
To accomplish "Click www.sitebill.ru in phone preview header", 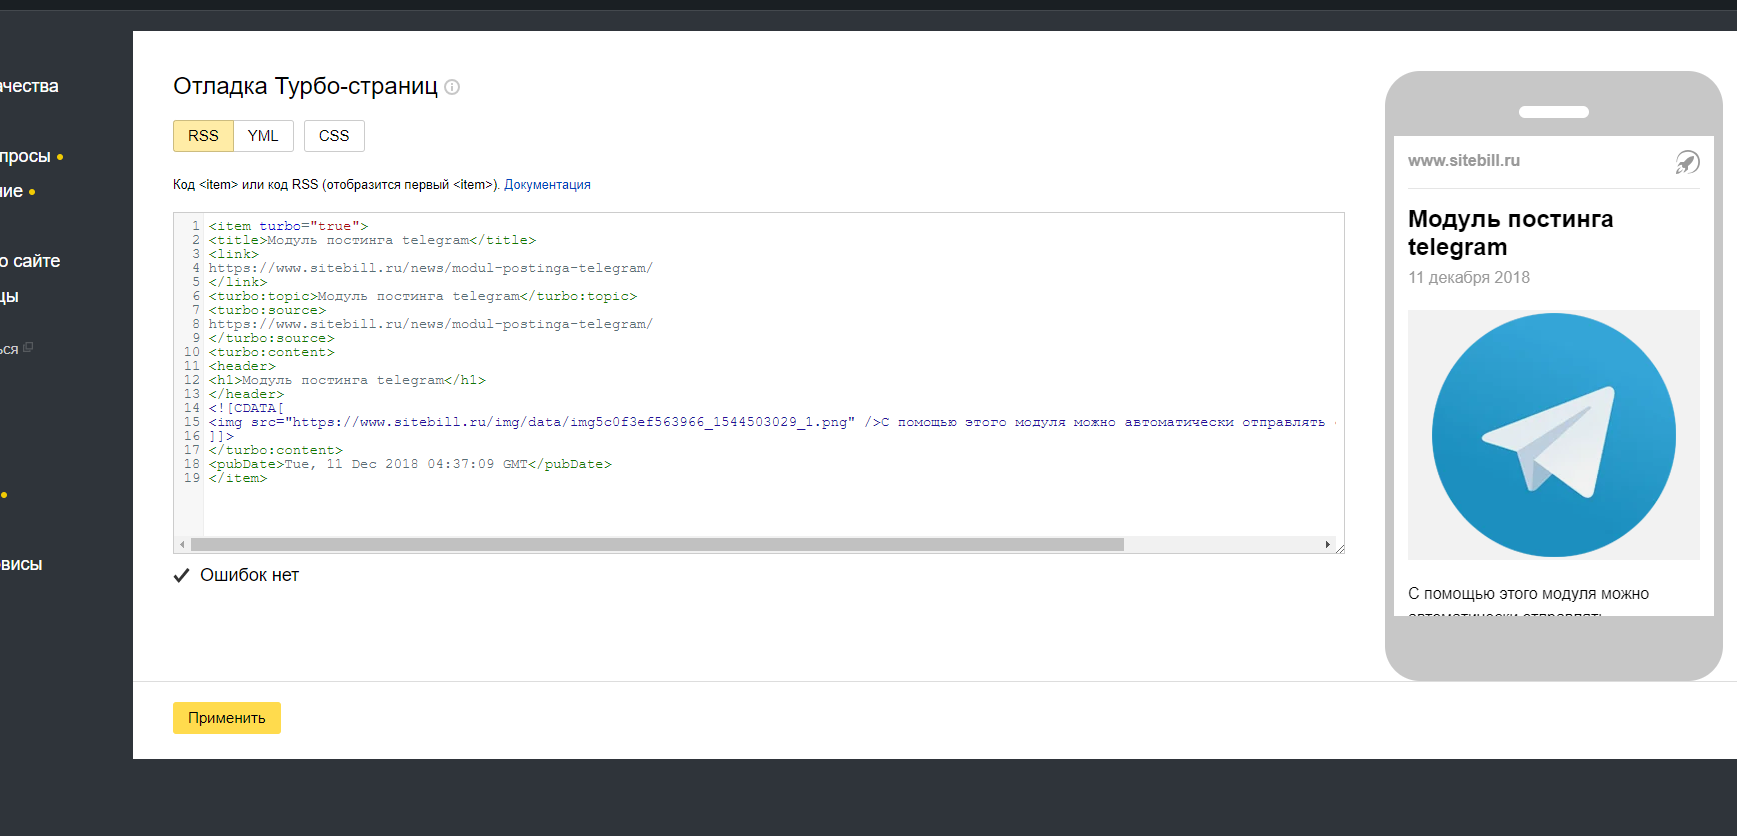I will pyautogui.click(x=1464, y=160).
